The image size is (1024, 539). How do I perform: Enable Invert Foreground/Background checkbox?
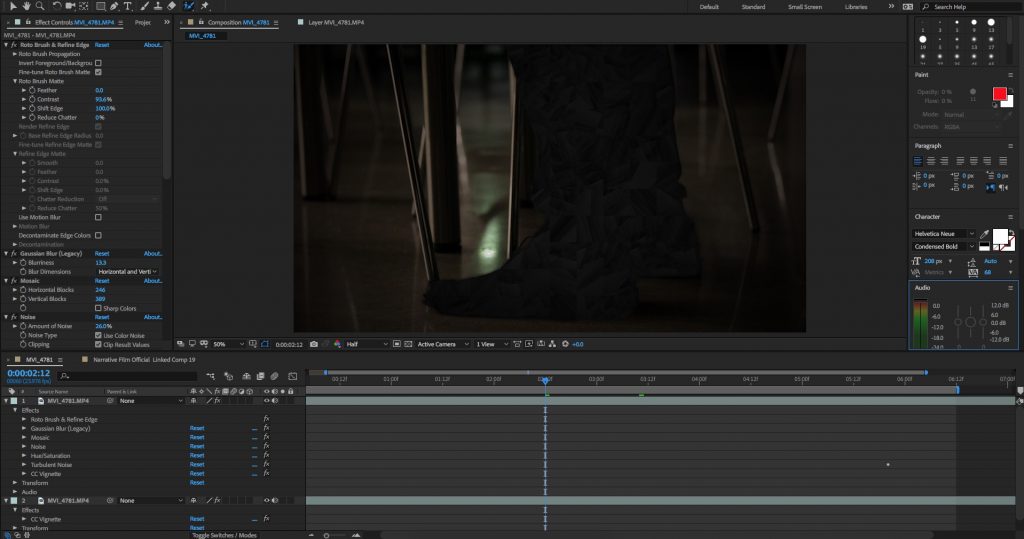pos(98,63)
